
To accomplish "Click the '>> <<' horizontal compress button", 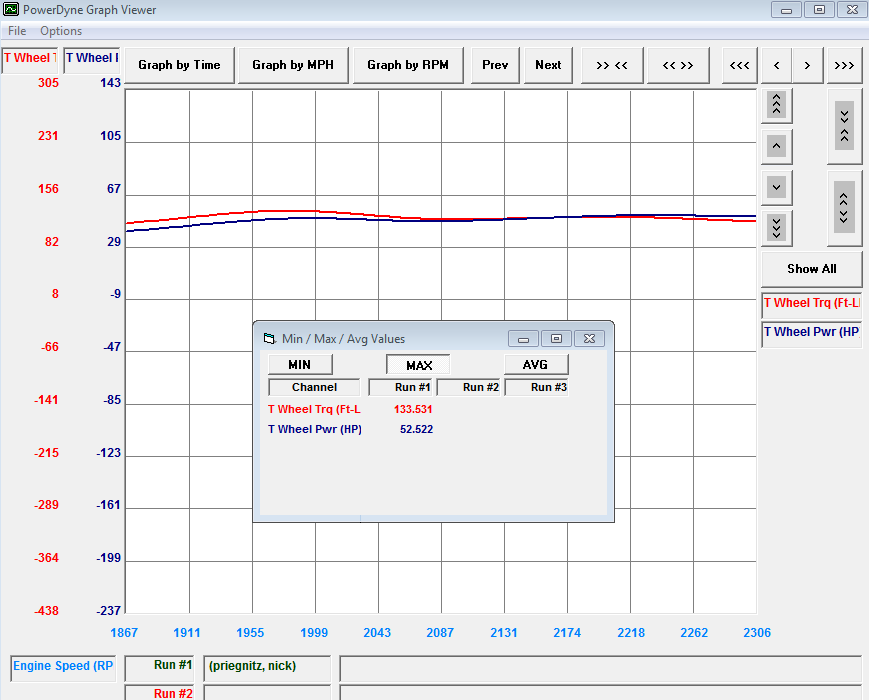I will click(611, 65).
